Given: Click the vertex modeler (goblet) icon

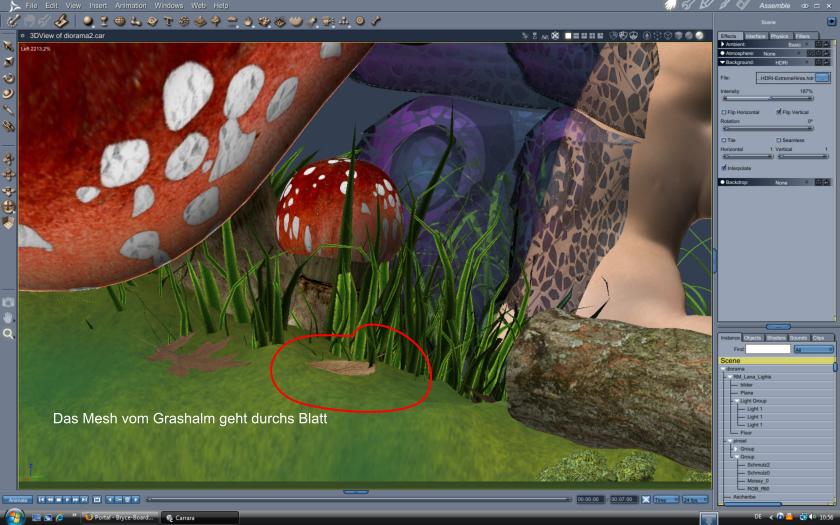Looking at the screenshot, I should [104, 21].
